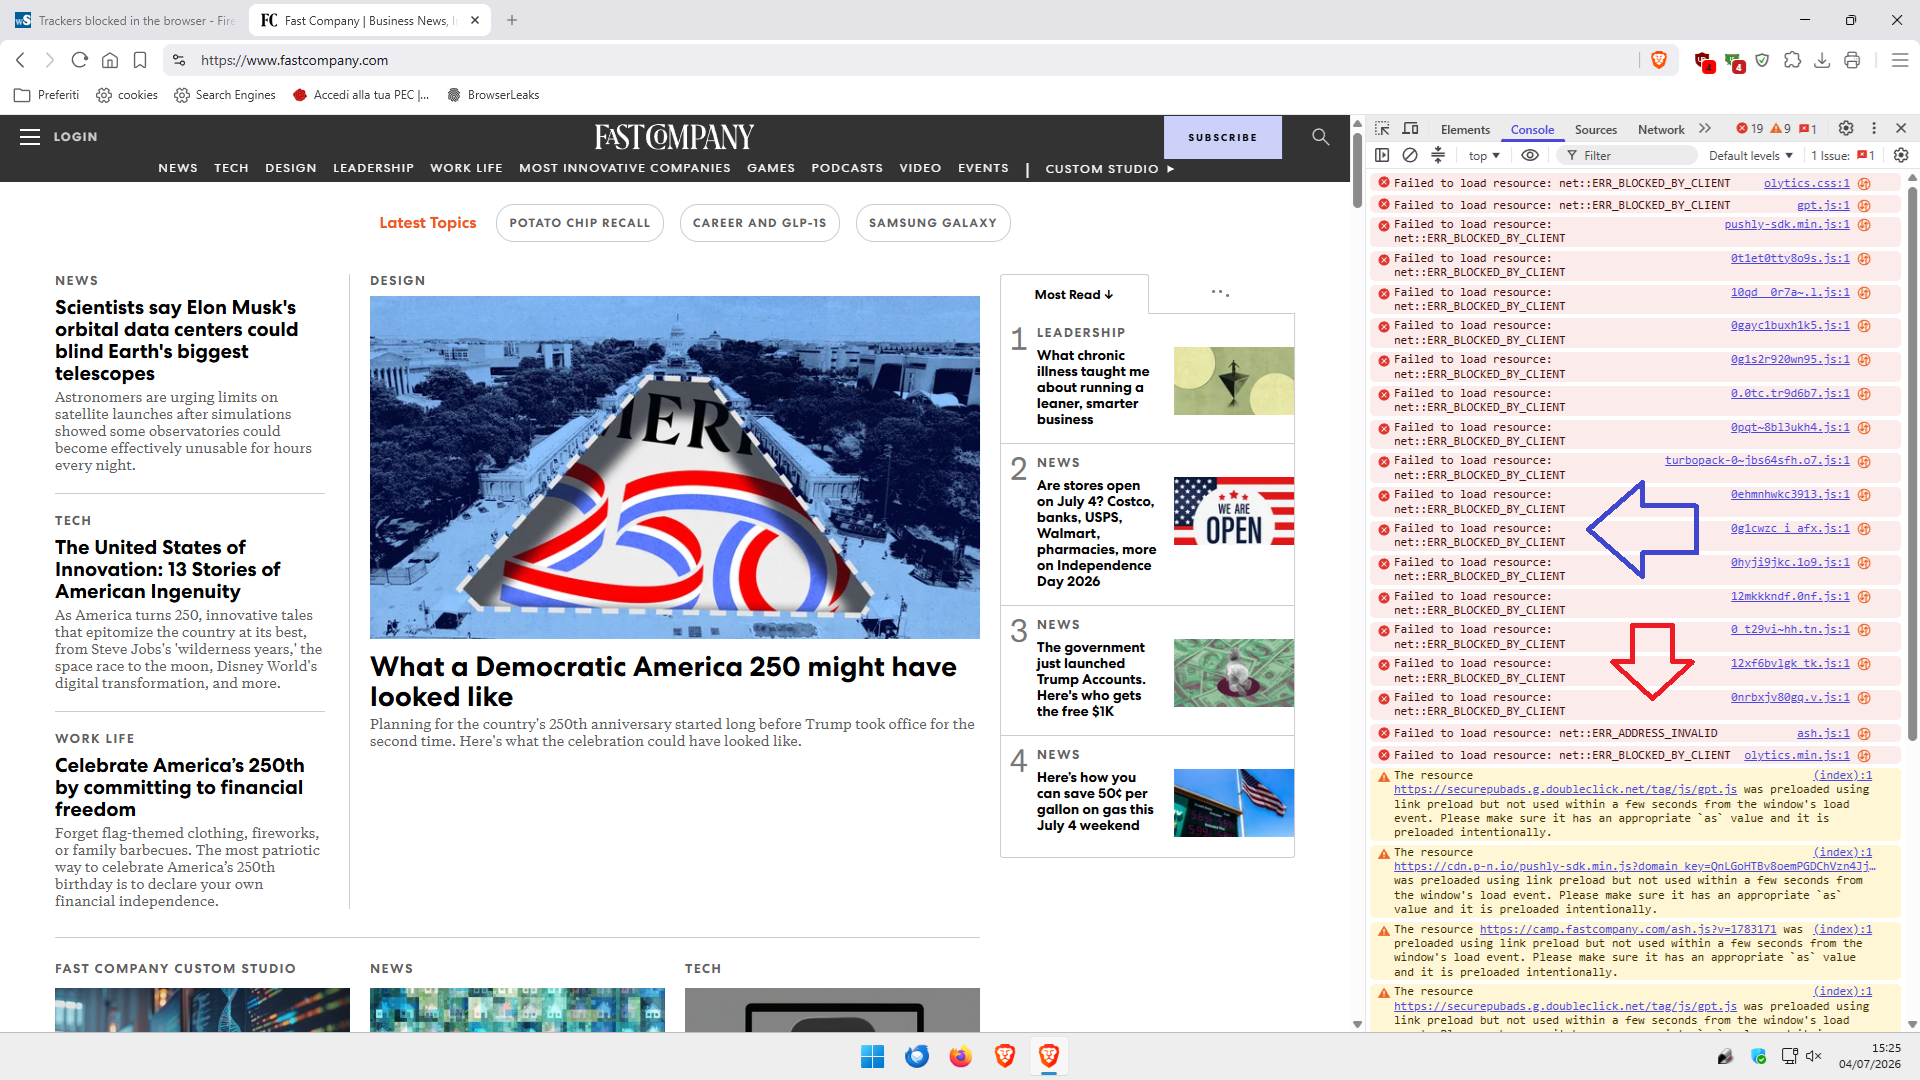Expand more DevTools tabs with the chevron
The height and width of the screenshot is (1080, 1920).
(x=1705, y=129)
